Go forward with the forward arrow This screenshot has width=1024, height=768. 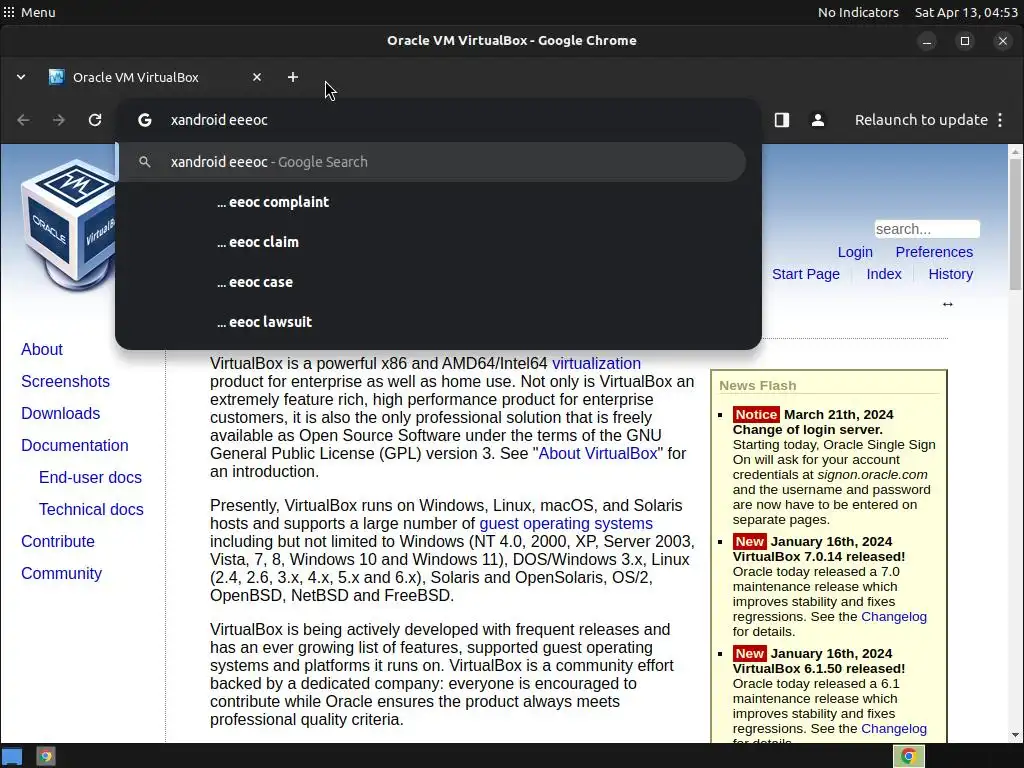59,120
